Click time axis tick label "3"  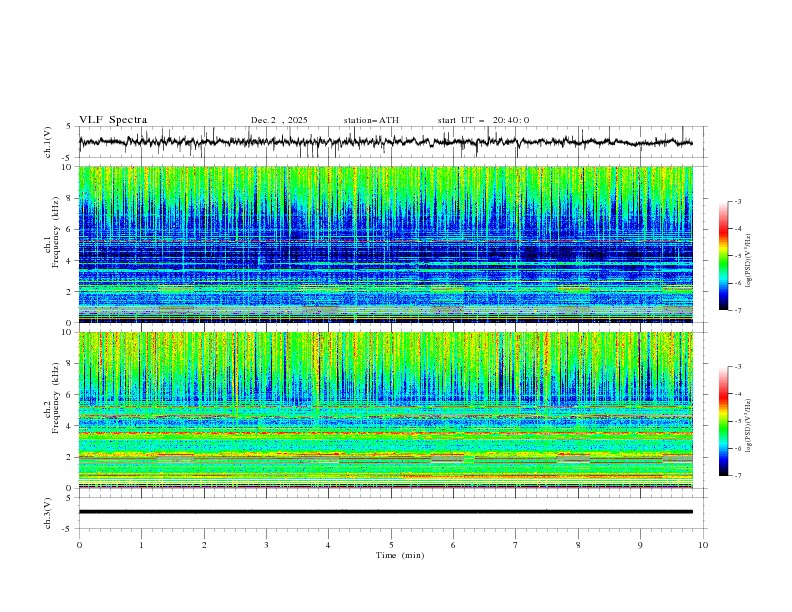pyautogui.click(x=266, y=545)
